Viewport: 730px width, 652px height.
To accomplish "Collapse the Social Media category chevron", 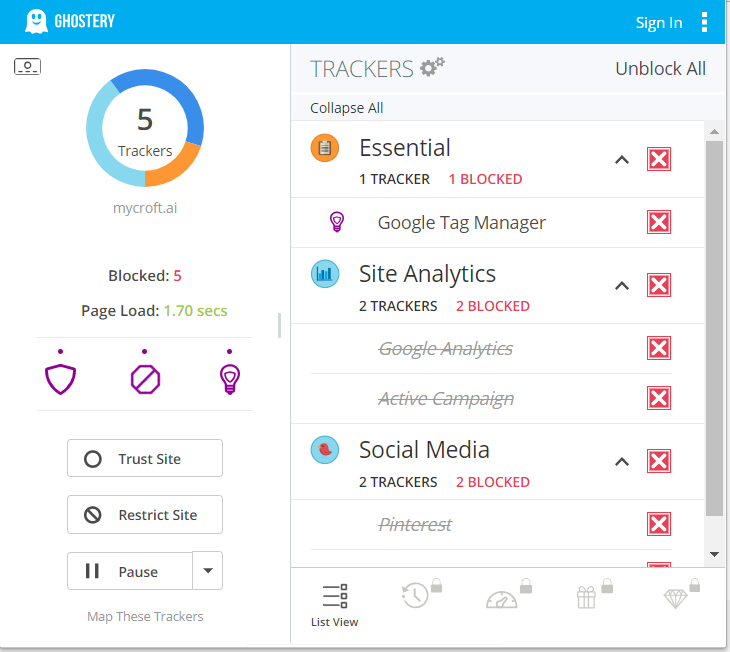I will pos(622,462).
